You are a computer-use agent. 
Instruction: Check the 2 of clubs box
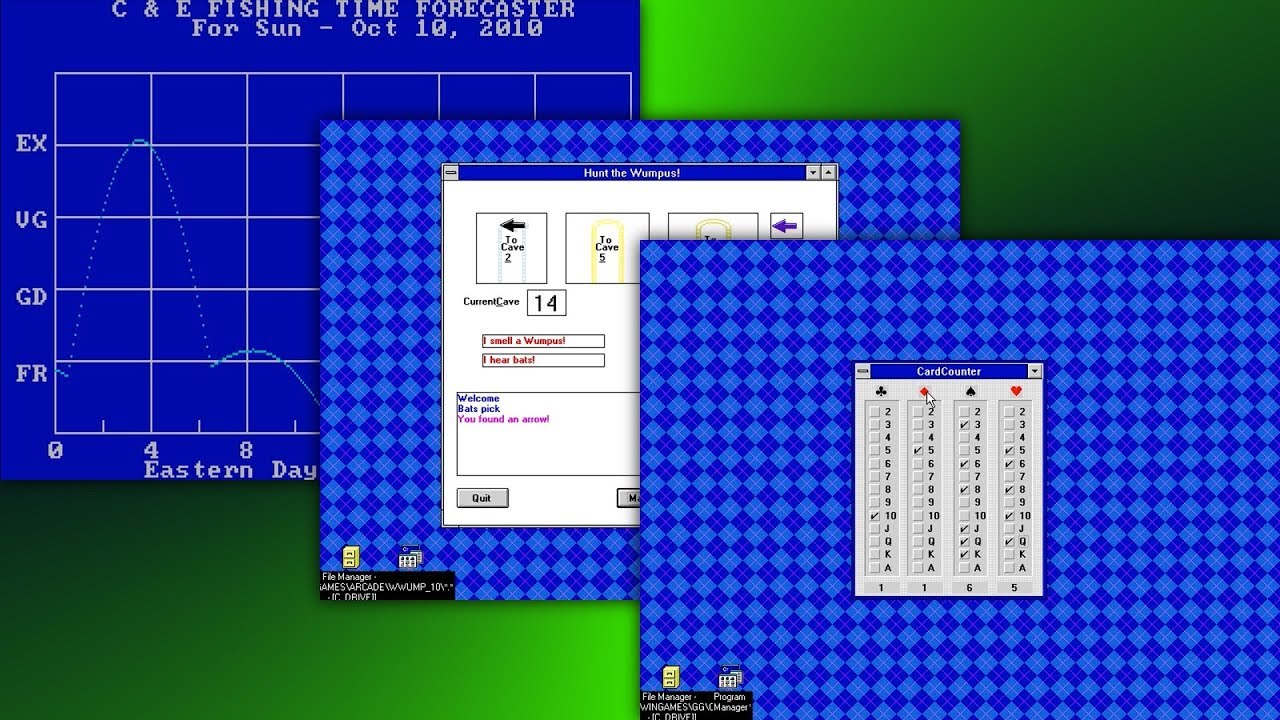click(x=875, y=412)
